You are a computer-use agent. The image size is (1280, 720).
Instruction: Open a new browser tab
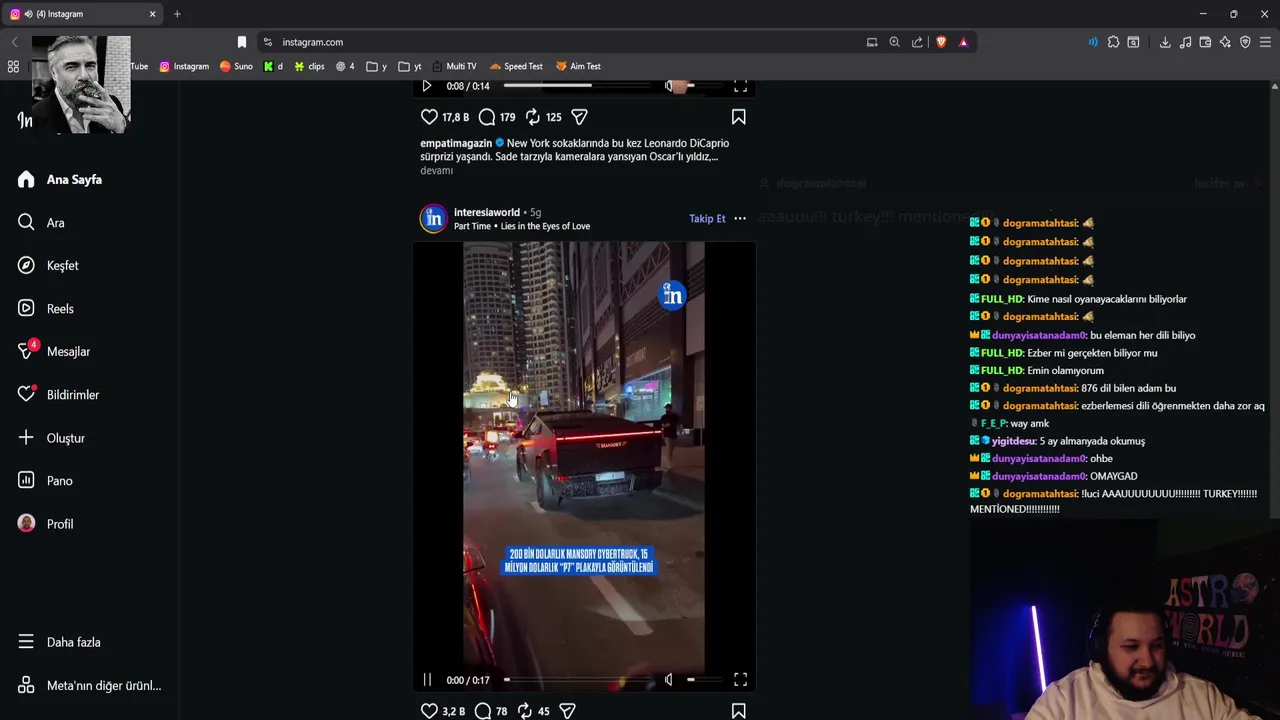pyautogui.click(x=177, y=14)
